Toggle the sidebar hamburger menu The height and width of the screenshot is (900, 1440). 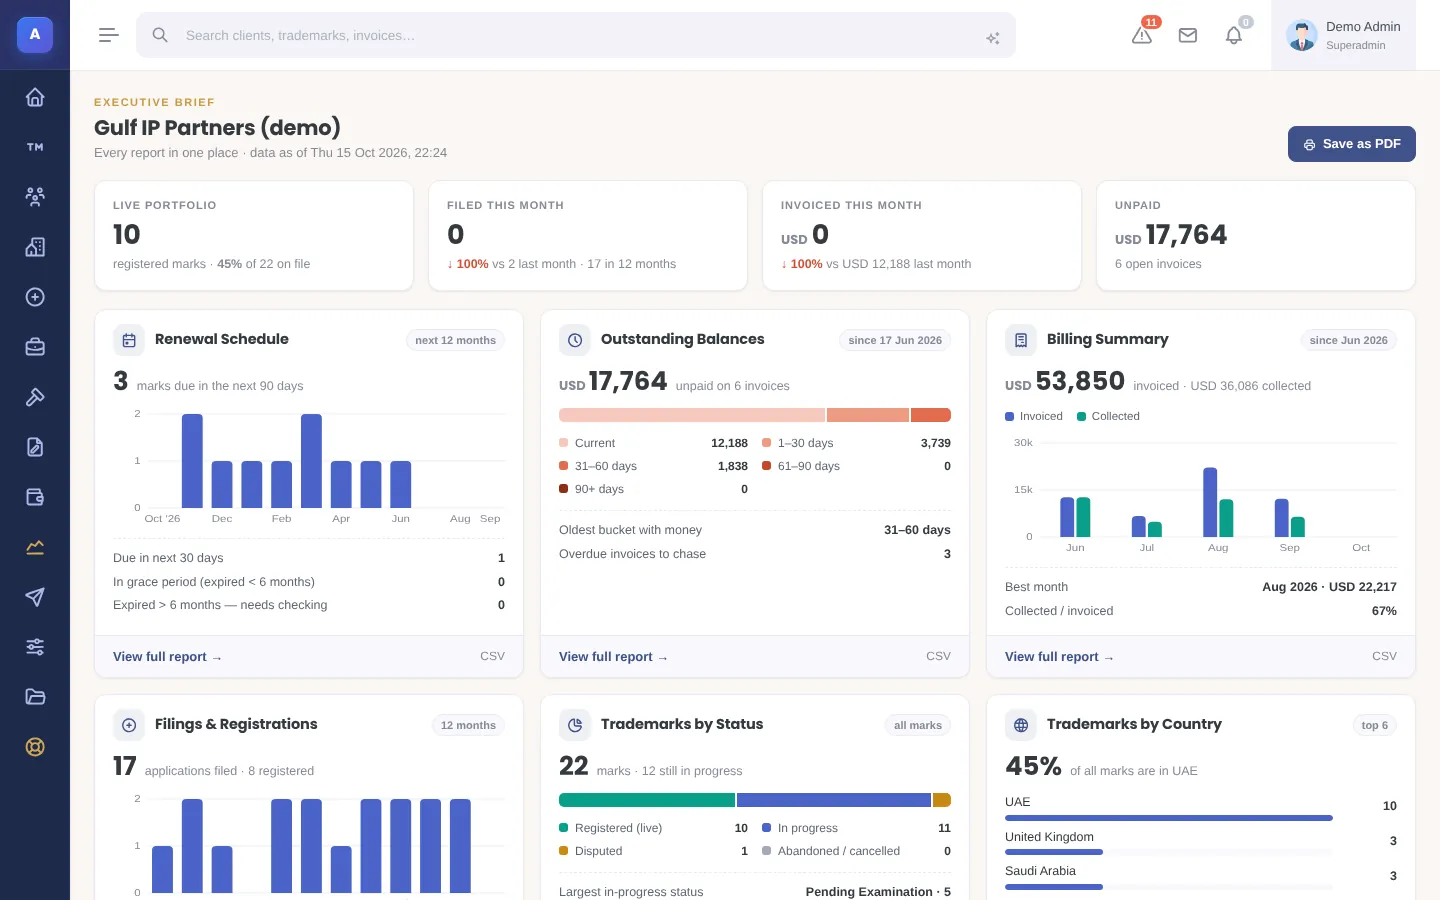[109, 35]
